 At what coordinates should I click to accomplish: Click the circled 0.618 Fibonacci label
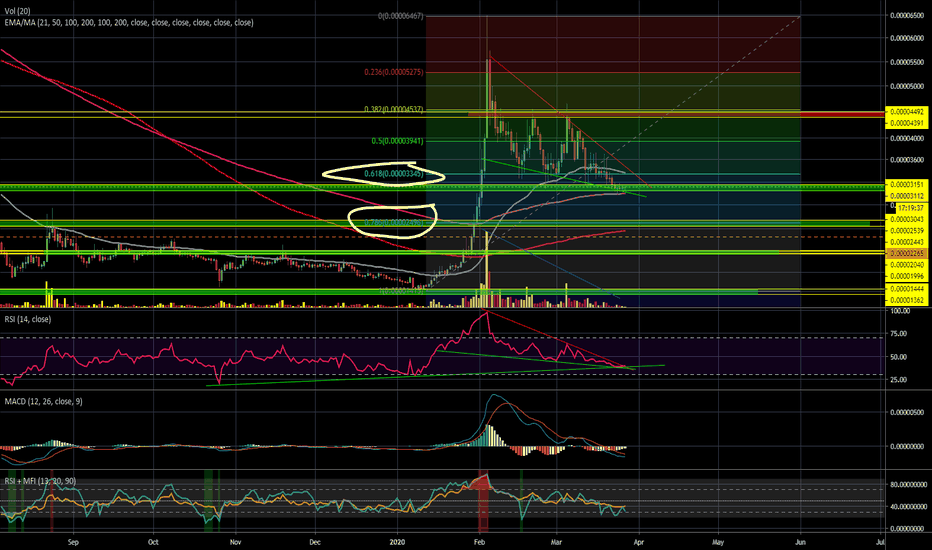pos(393,174)
